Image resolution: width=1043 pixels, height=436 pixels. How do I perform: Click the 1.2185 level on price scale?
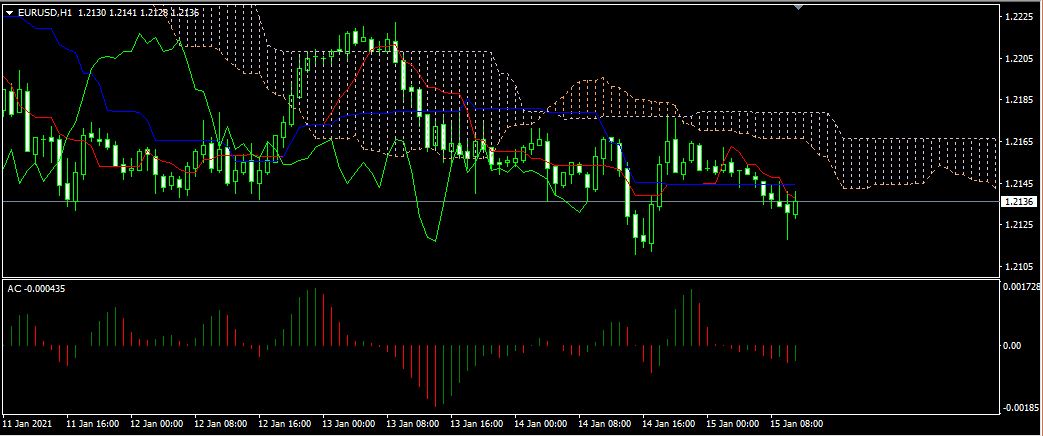1020,101
